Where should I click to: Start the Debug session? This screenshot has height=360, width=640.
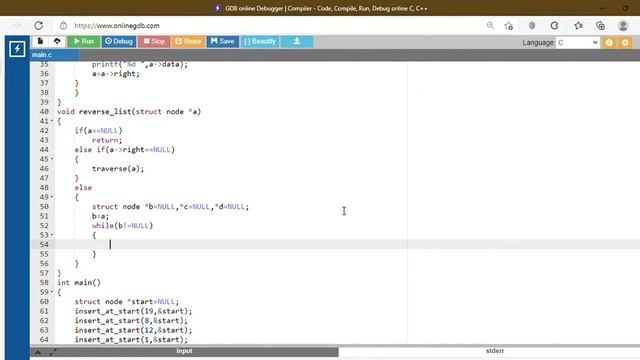(x=119, y=41)
